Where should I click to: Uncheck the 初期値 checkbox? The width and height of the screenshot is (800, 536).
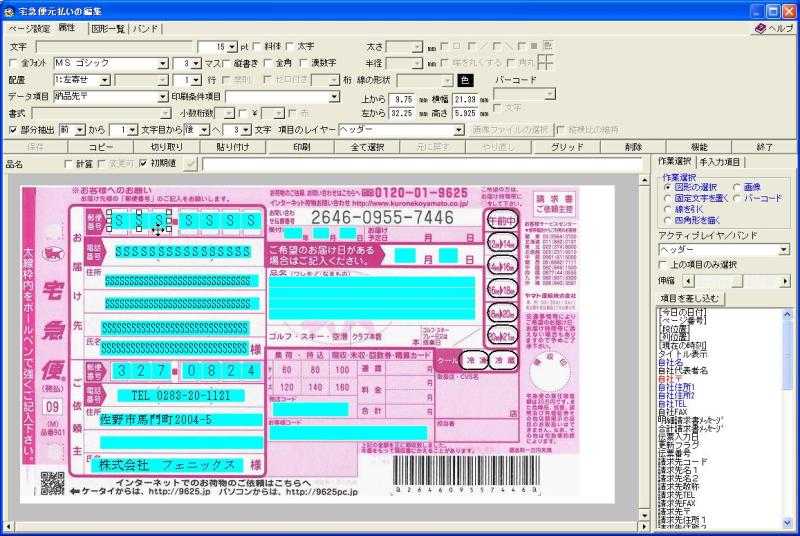tap(143, 164)
